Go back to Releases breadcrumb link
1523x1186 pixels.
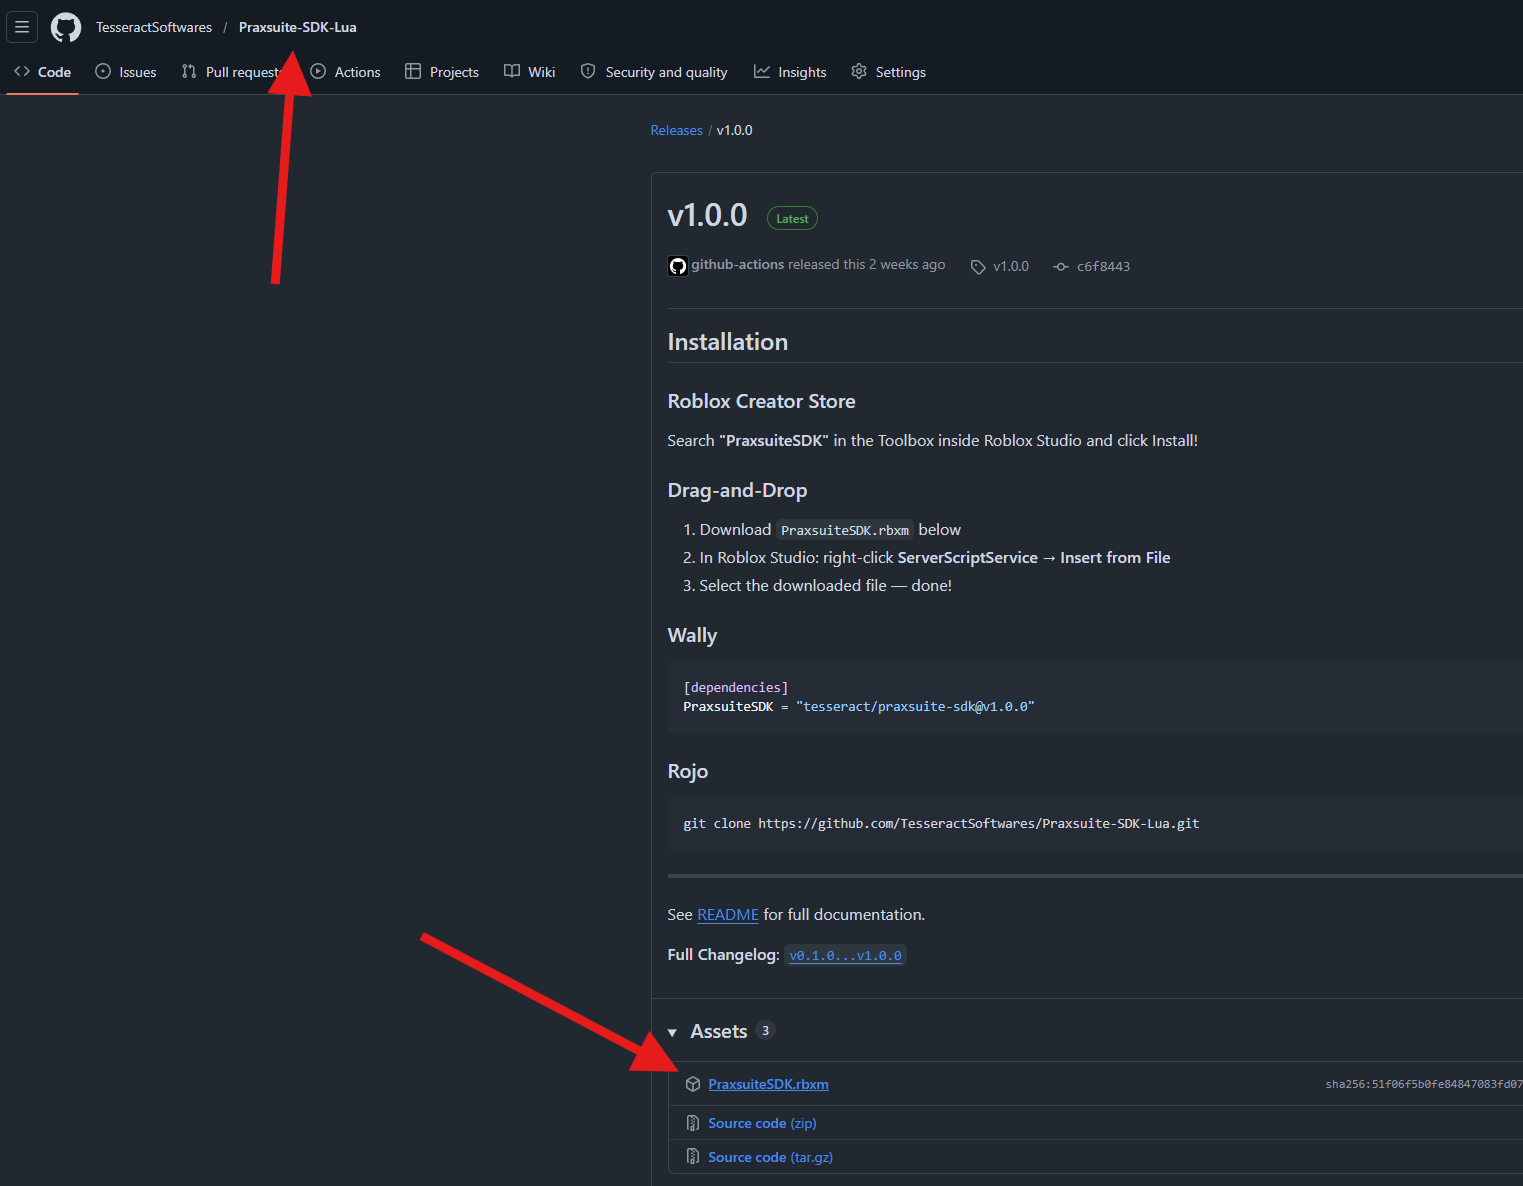coord(676,130)
